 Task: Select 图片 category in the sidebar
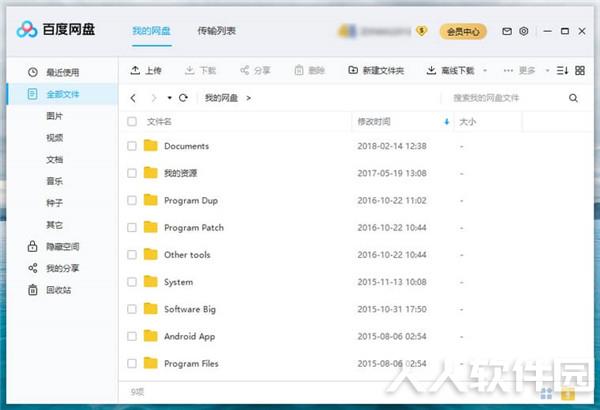tap(54, 116)
